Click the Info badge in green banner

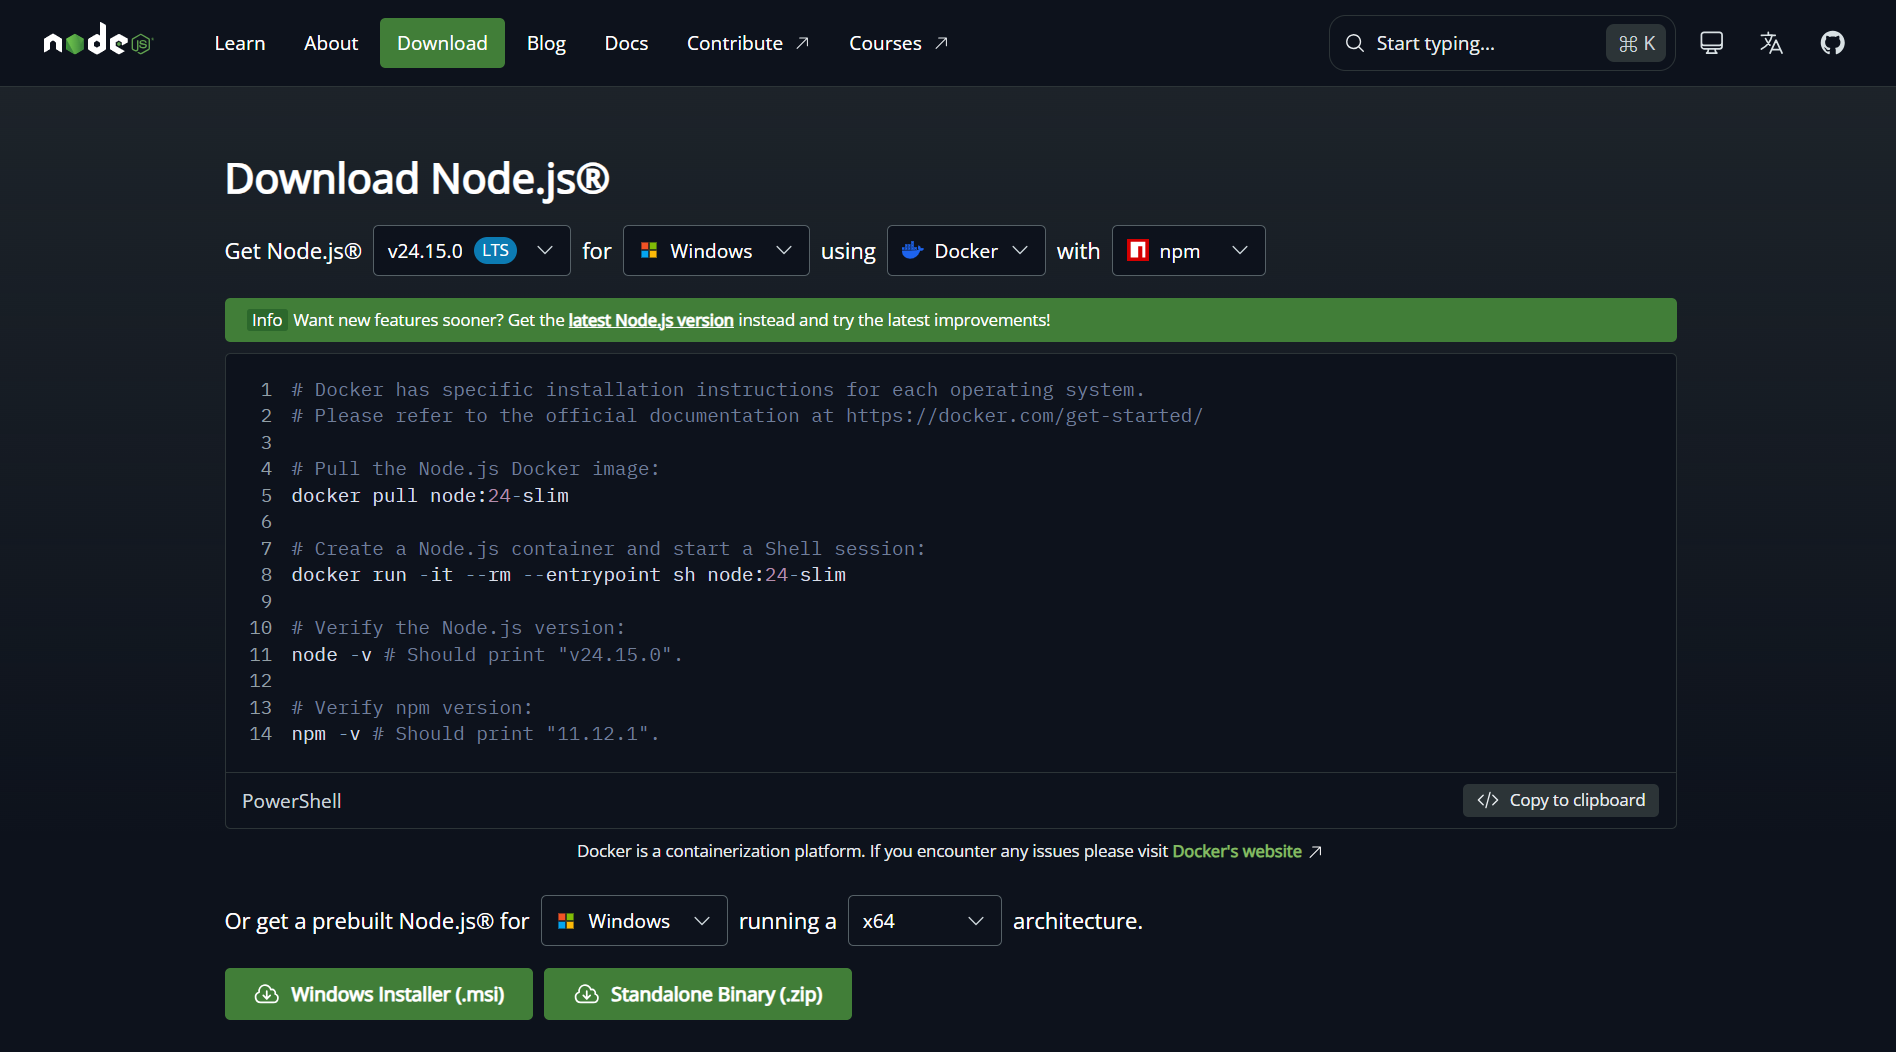click(x=267, y=320)
